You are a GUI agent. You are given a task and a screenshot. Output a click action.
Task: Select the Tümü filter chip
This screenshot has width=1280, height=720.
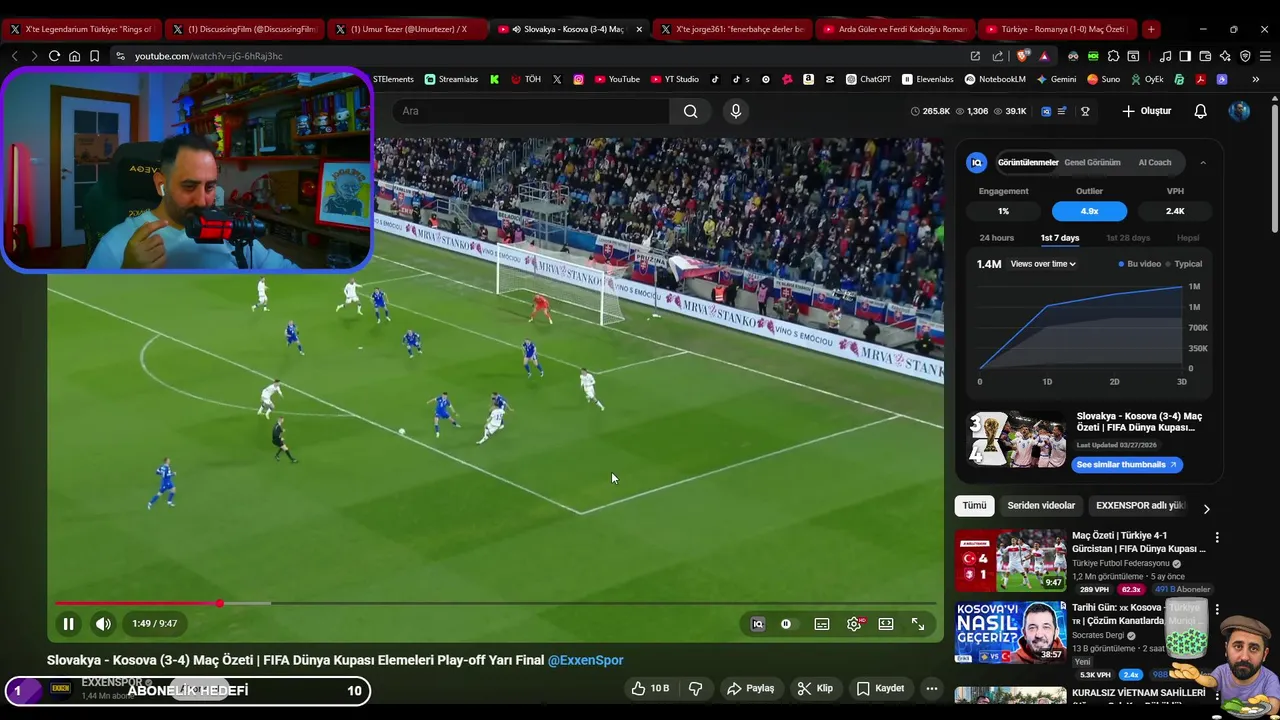point(974,506)
